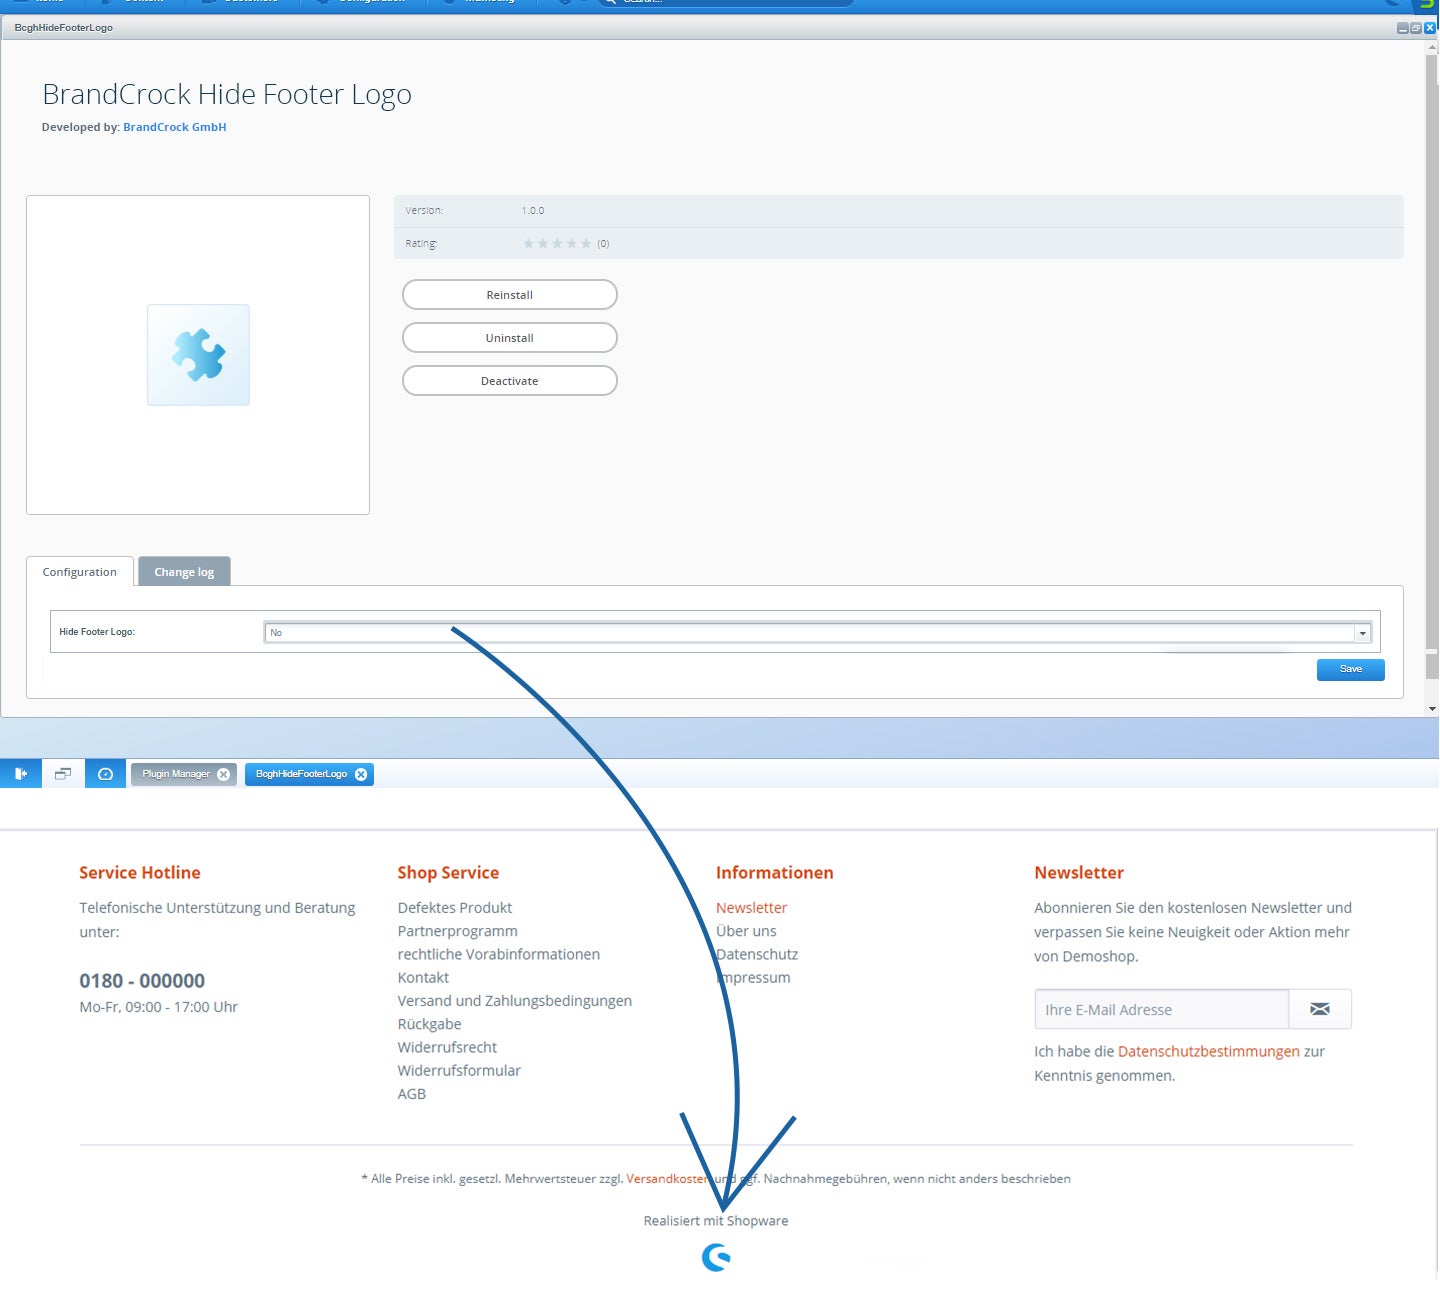Open the rechtliche Vorabinformationen link
The width and height of the screenshot is (1440, 1316).
[x=499, y=954]
